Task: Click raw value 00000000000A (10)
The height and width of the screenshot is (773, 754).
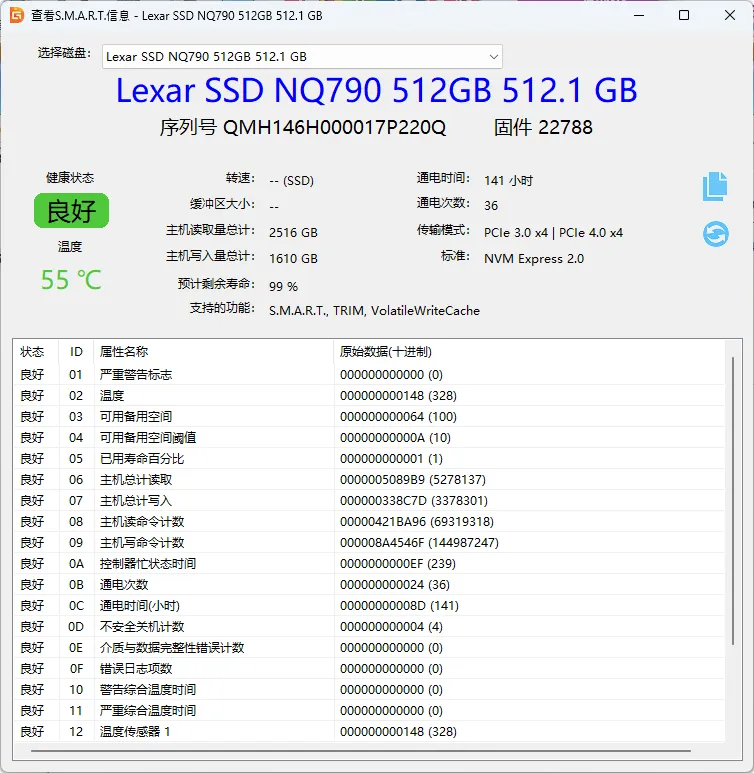Action: (x=395, y=438)
